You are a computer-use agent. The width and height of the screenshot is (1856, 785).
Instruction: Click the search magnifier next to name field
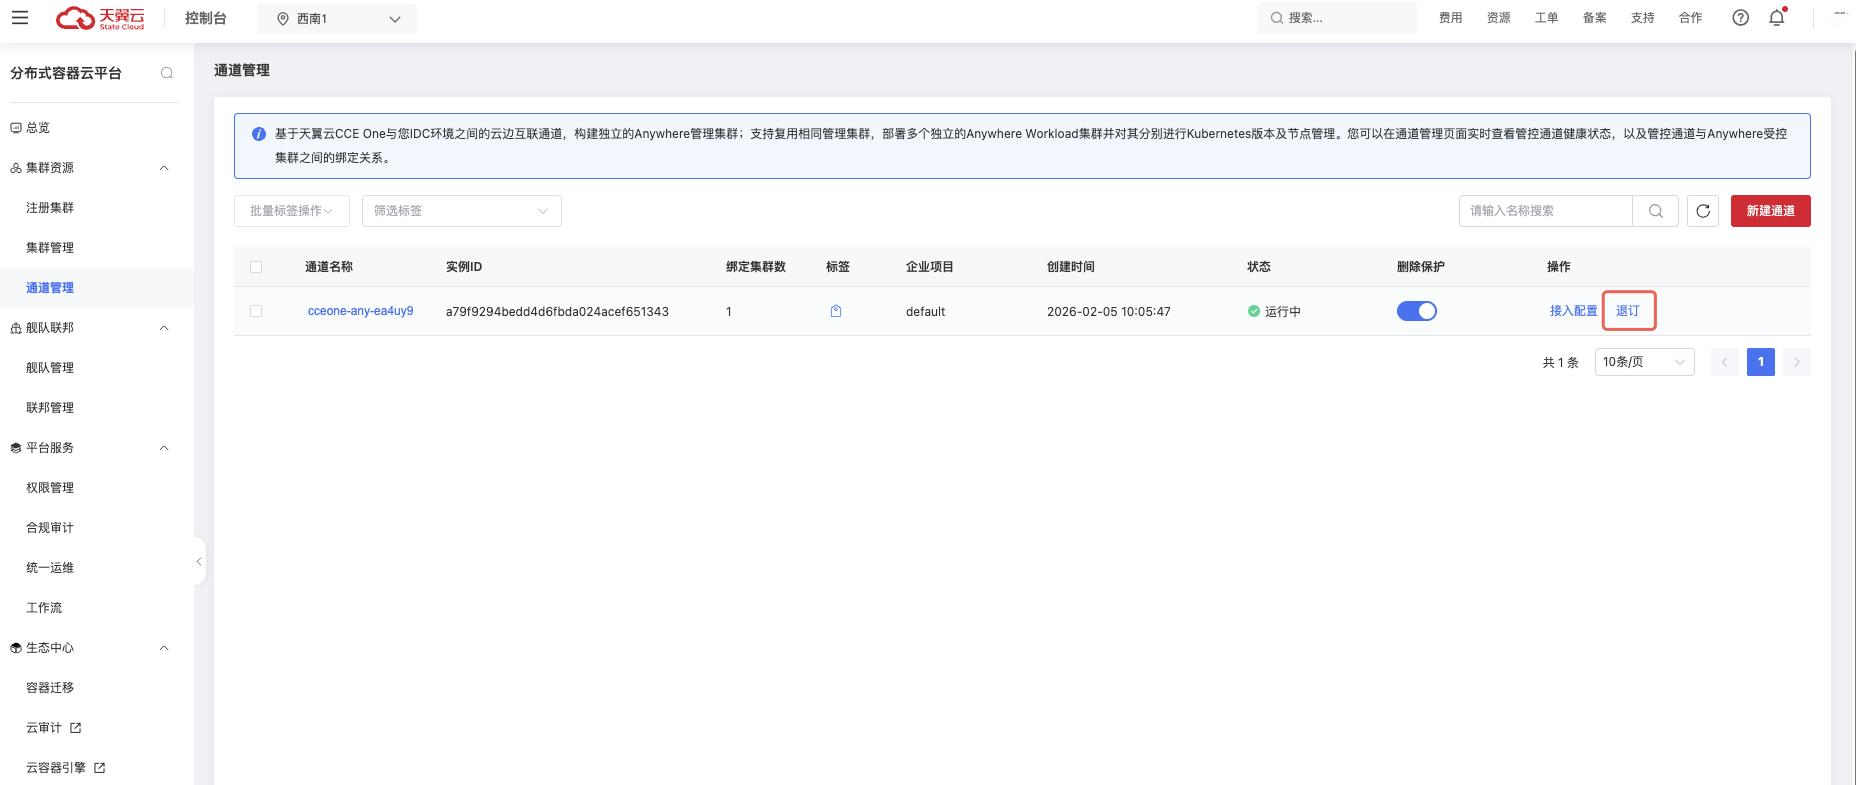point(1655,211)
